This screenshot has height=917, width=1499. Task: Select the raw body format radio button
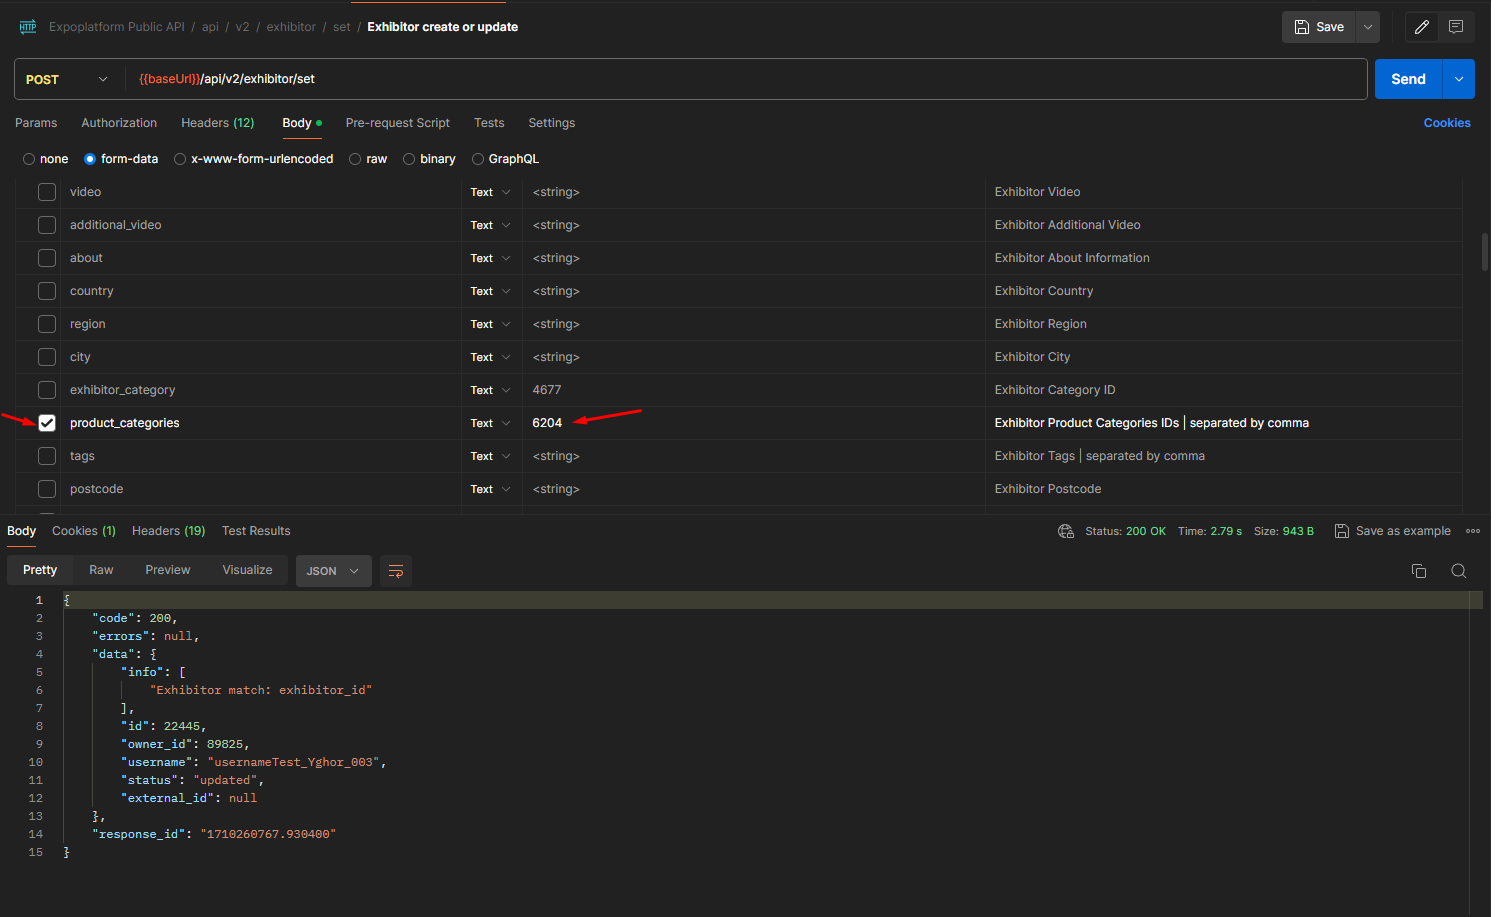[355, 158]
